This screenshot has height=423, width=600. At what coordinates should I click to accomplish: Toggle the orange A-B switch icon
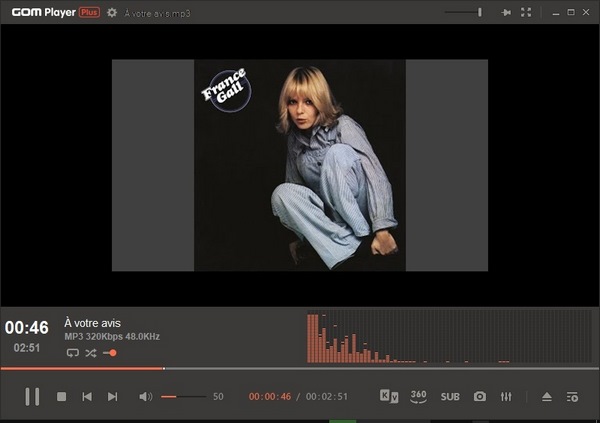pos(110,353)
